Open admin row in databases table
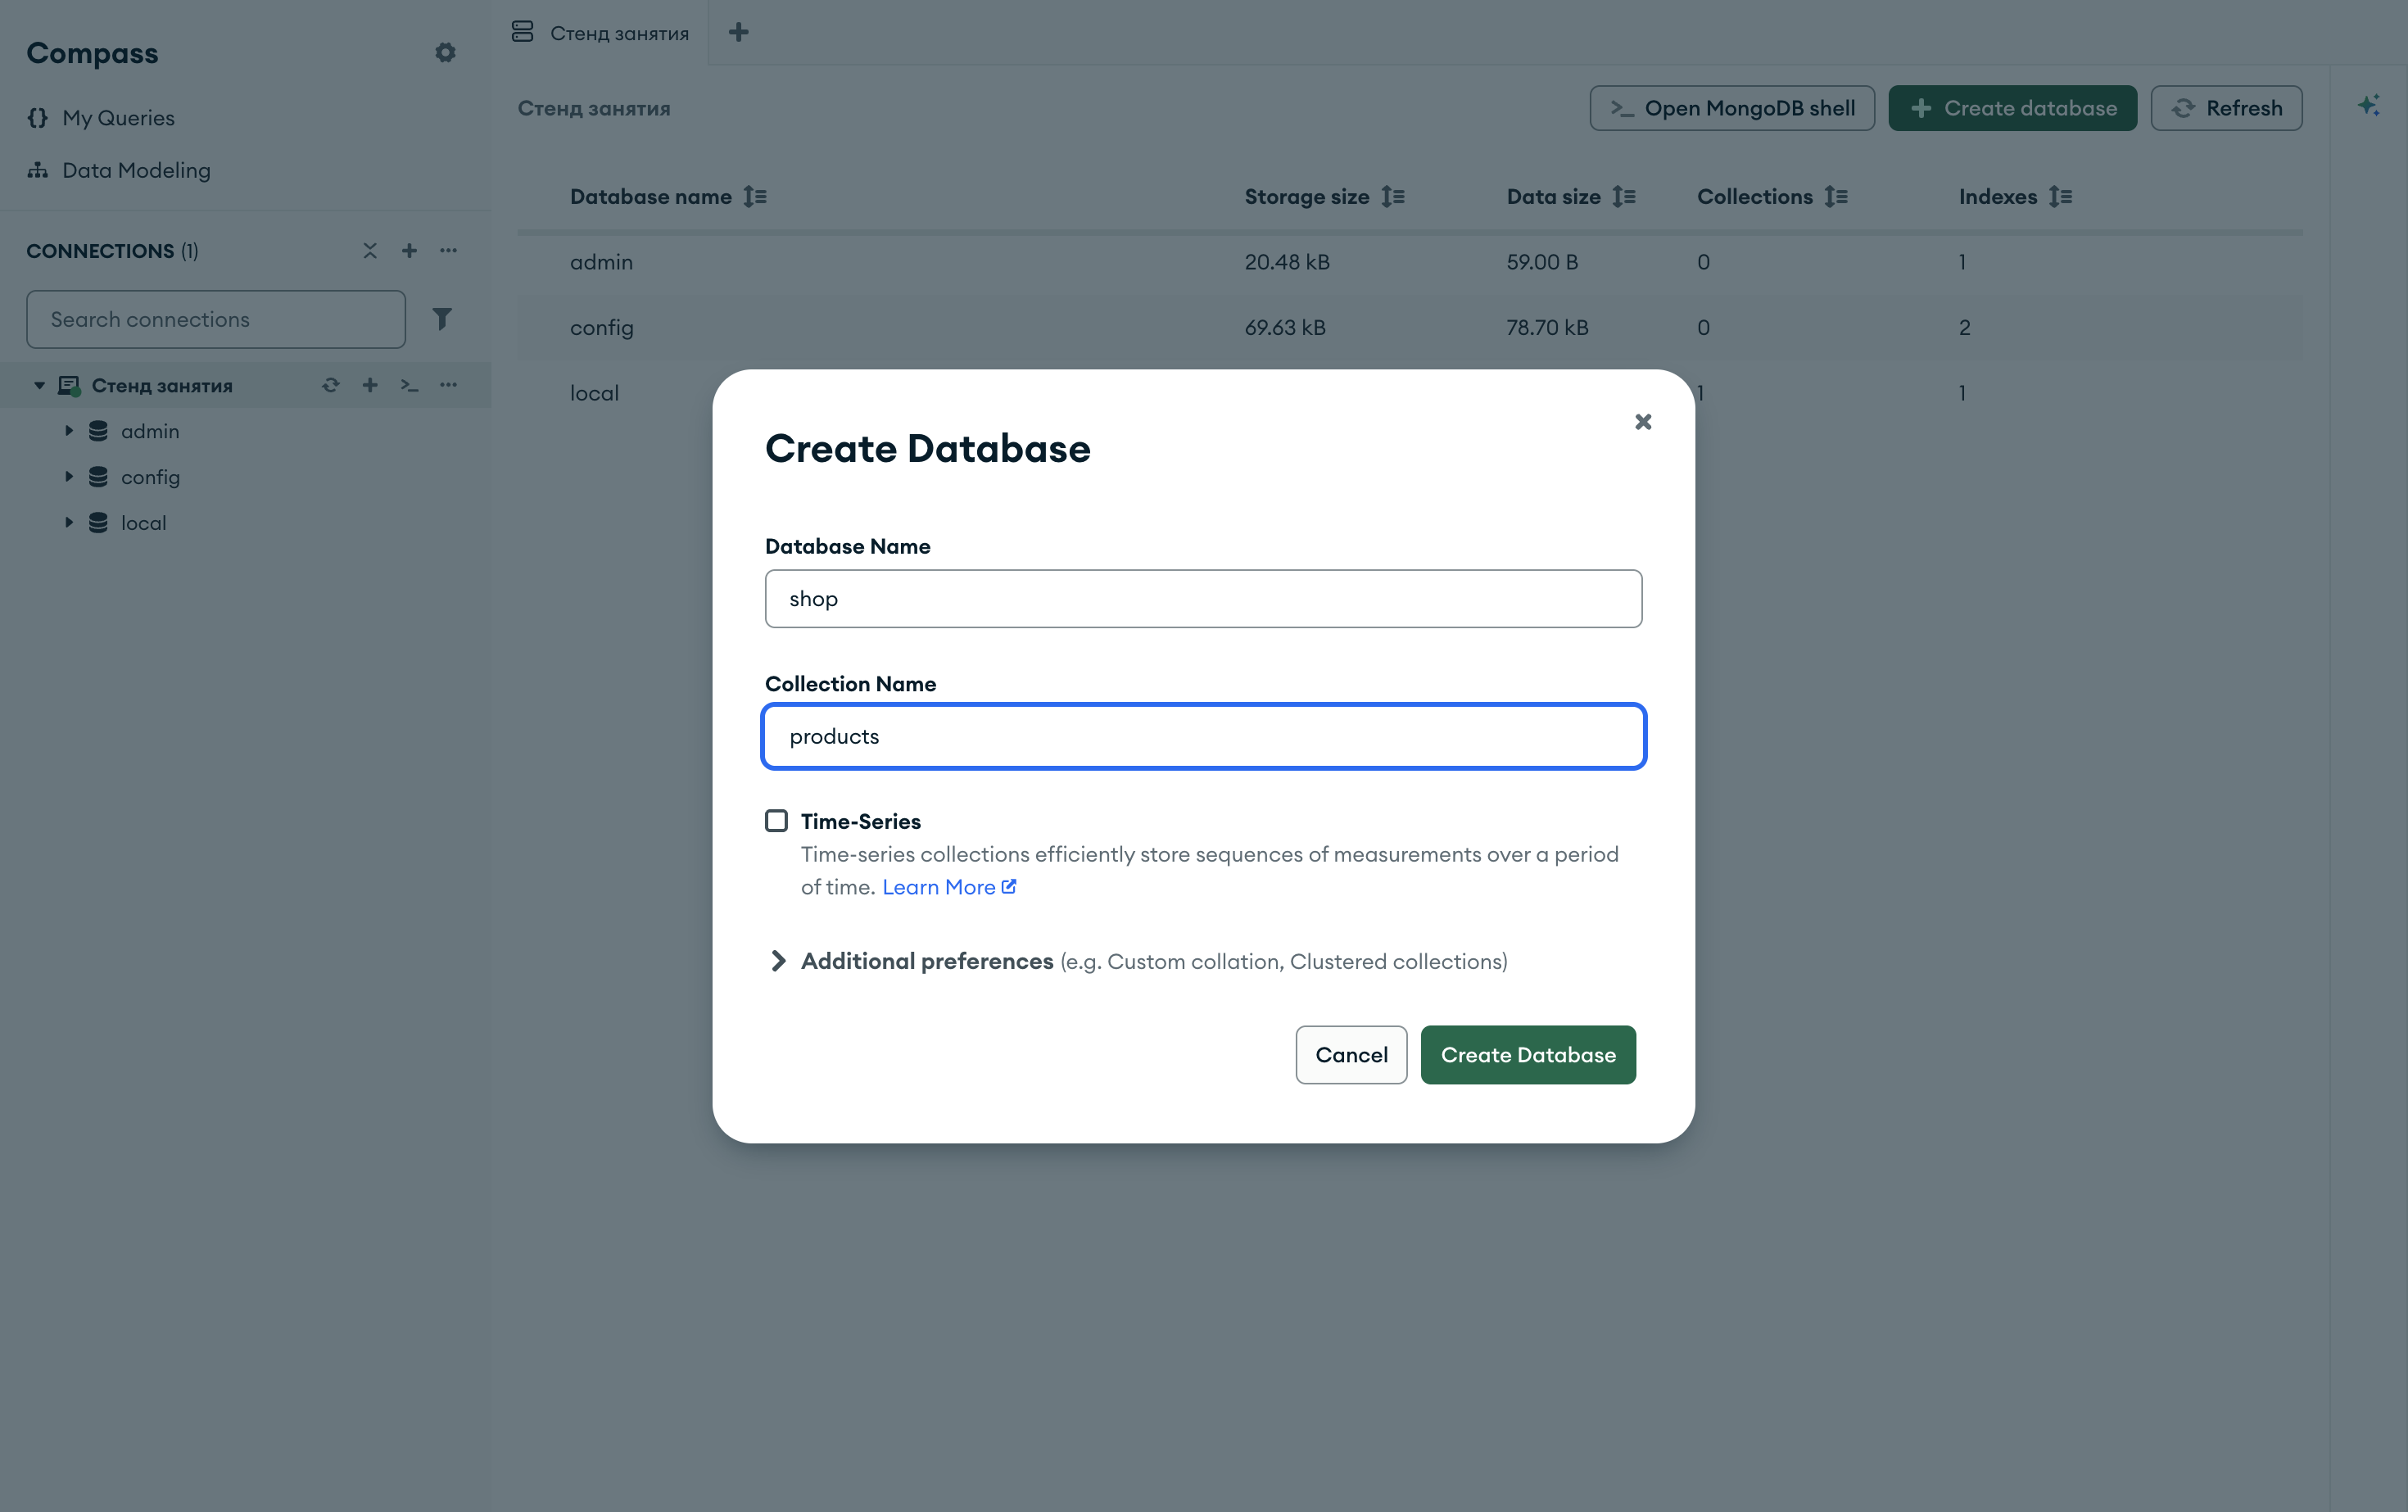Image resolution: width=2408 pixels, height=1512 pixels. click(x=1410, y=262)
